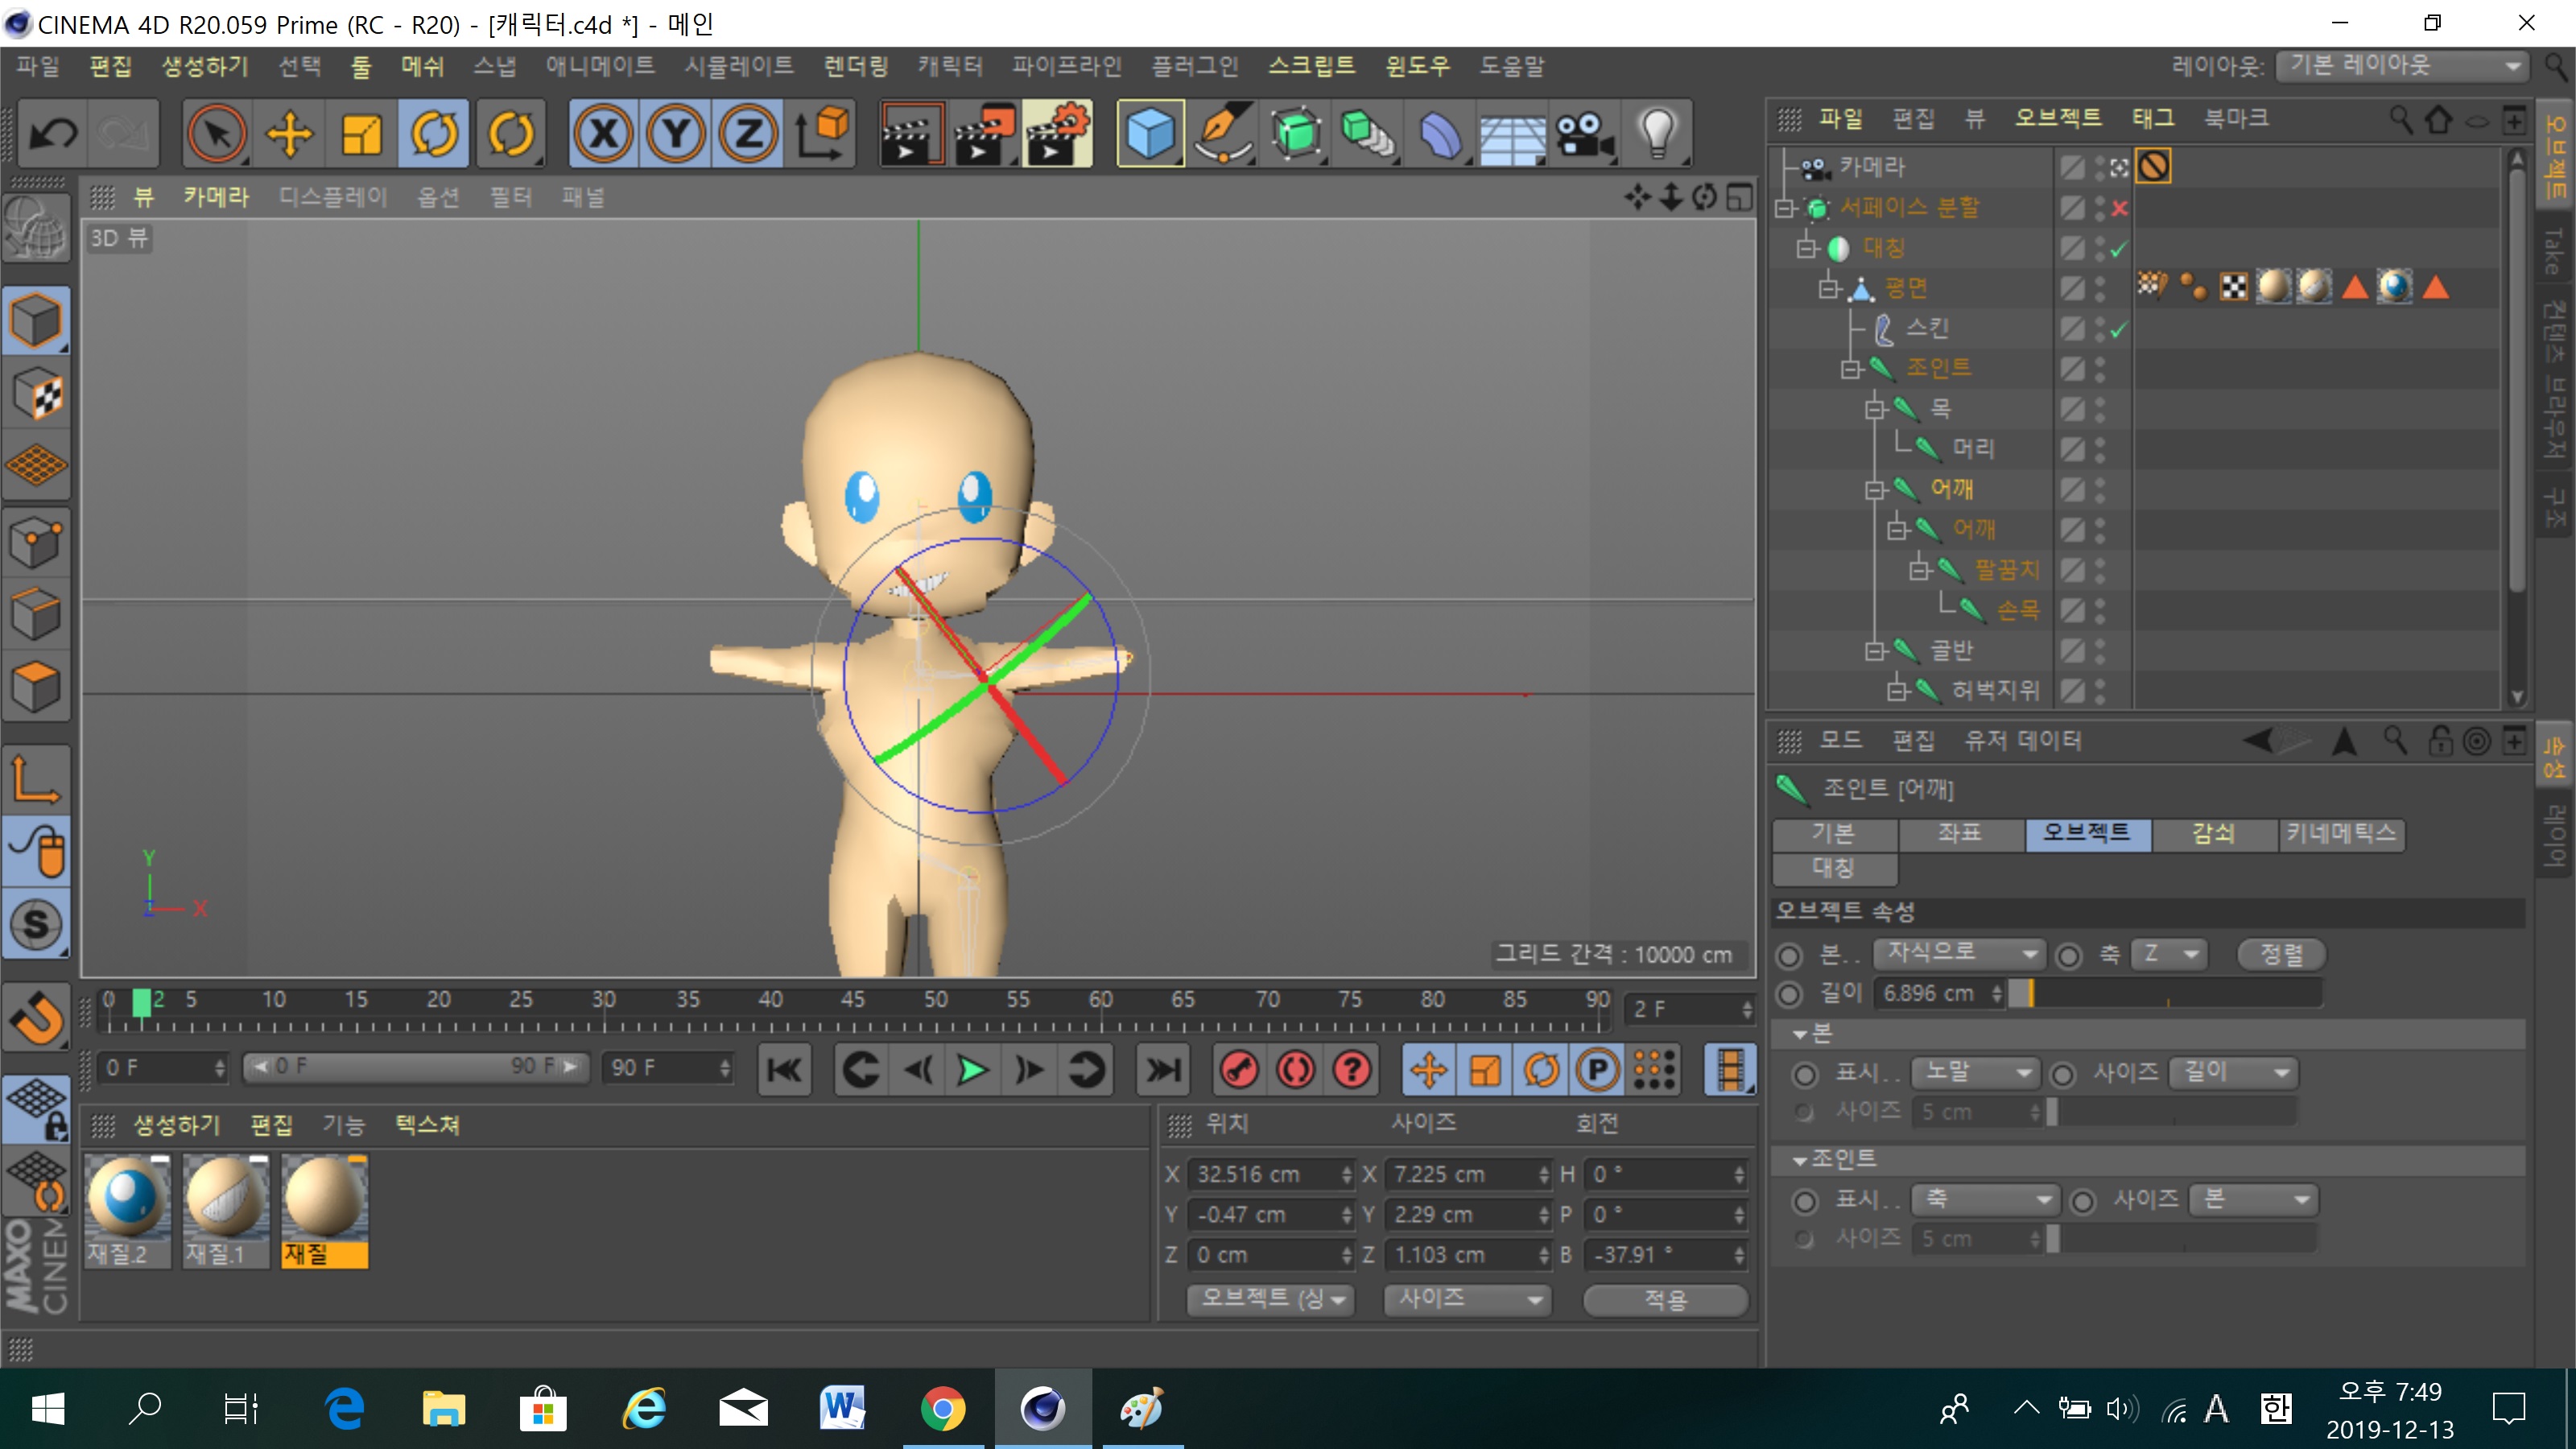Screen dimensions: 2576x1449
Task: Add a light bulb object
Action: point(1658,133)
